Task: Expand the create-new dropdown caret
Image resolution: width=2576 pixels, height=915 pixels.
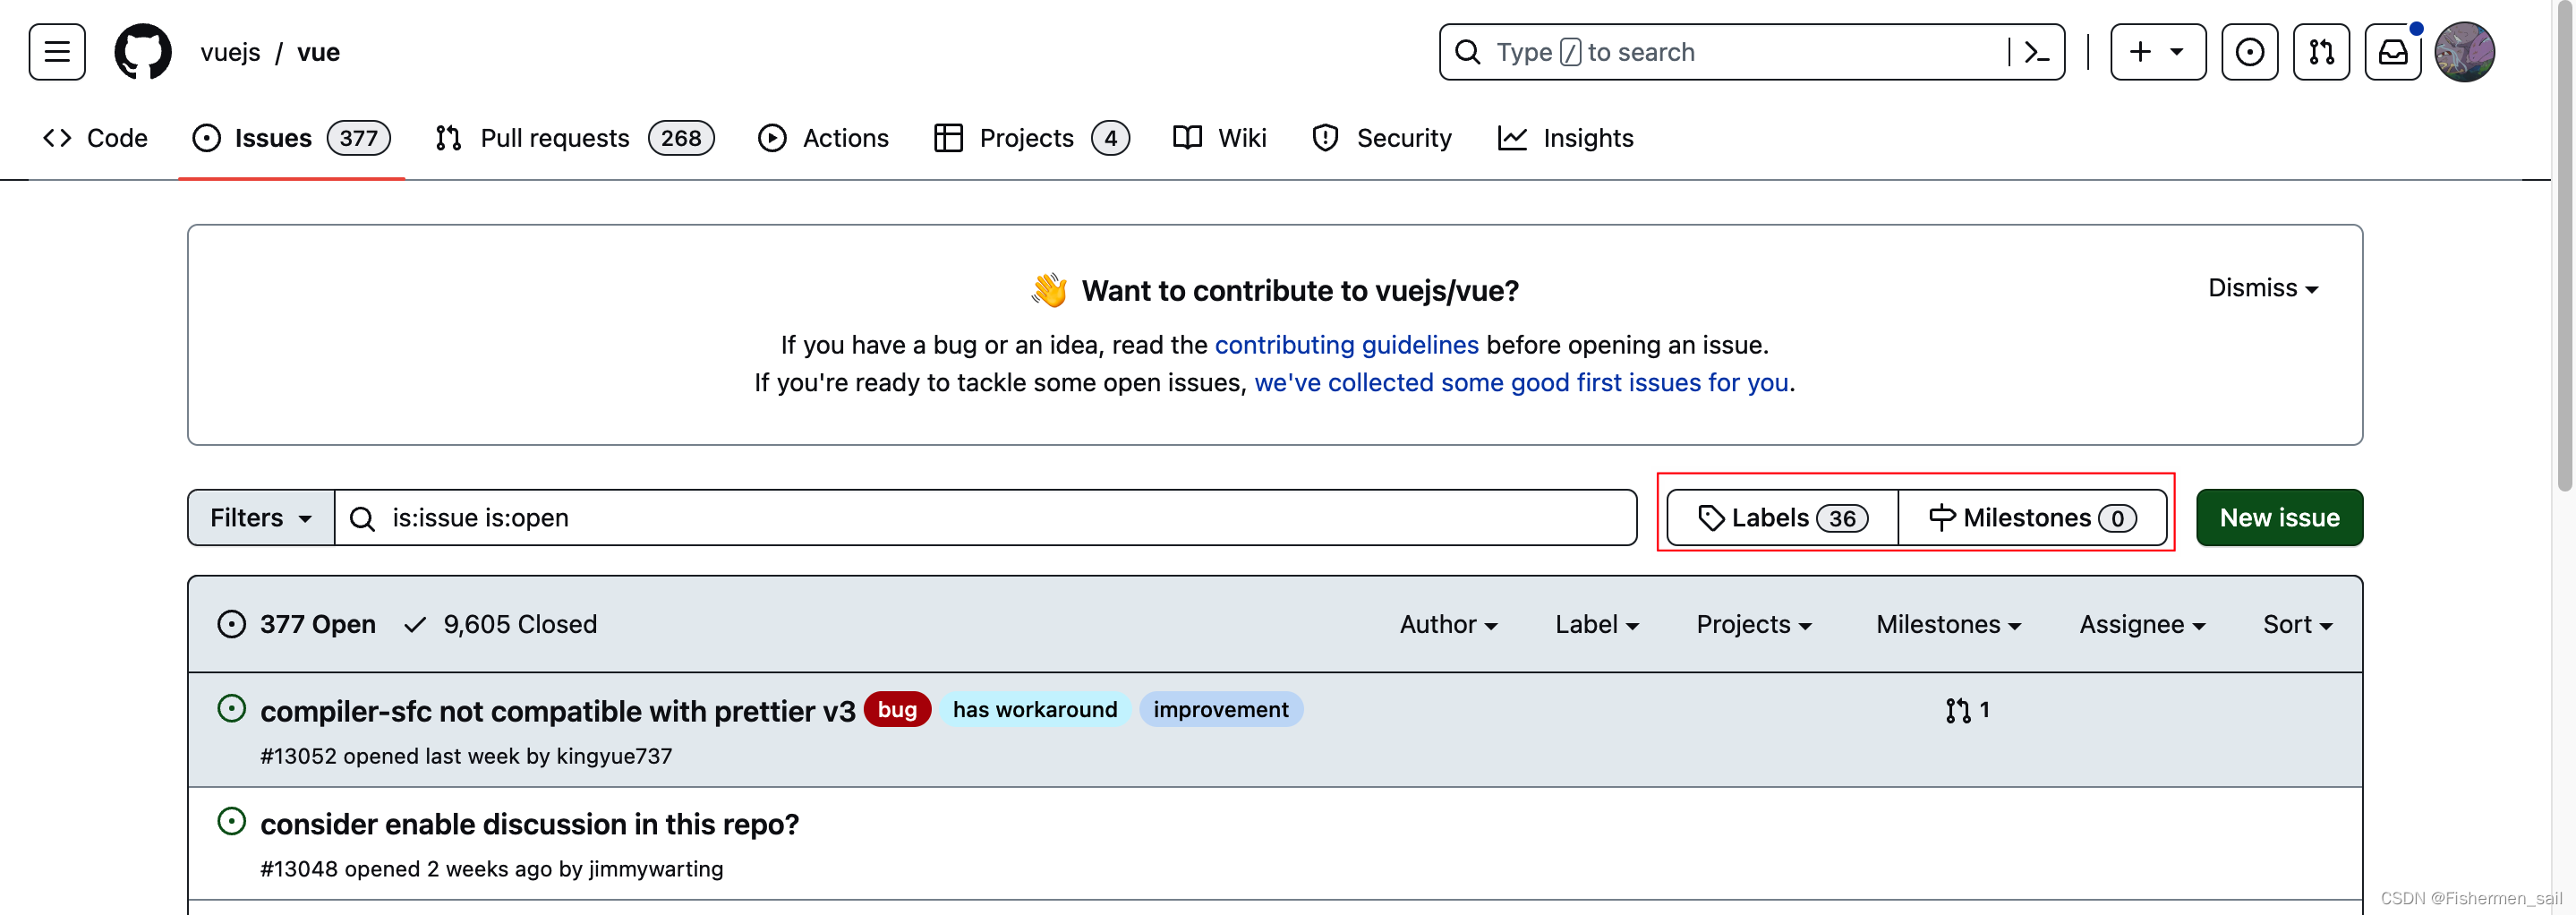Action: click(x=2176, y=52)
